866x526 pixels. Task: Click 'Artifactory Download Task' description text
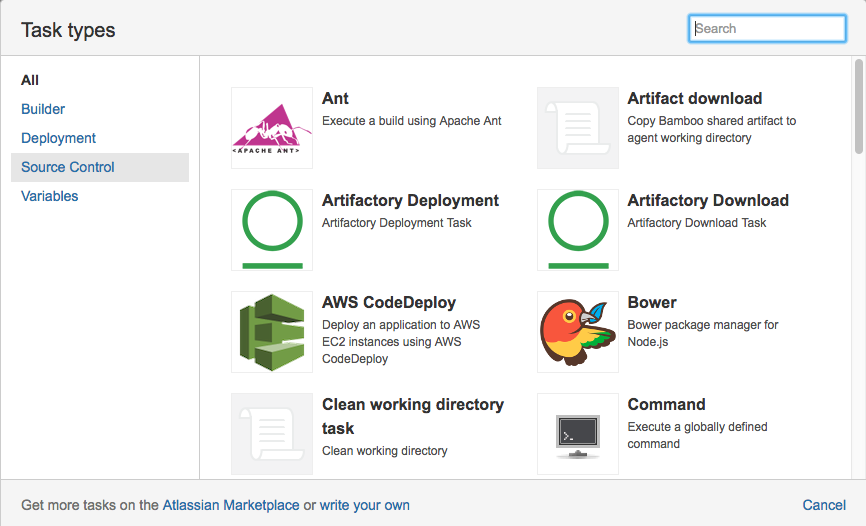coord(696,223)
